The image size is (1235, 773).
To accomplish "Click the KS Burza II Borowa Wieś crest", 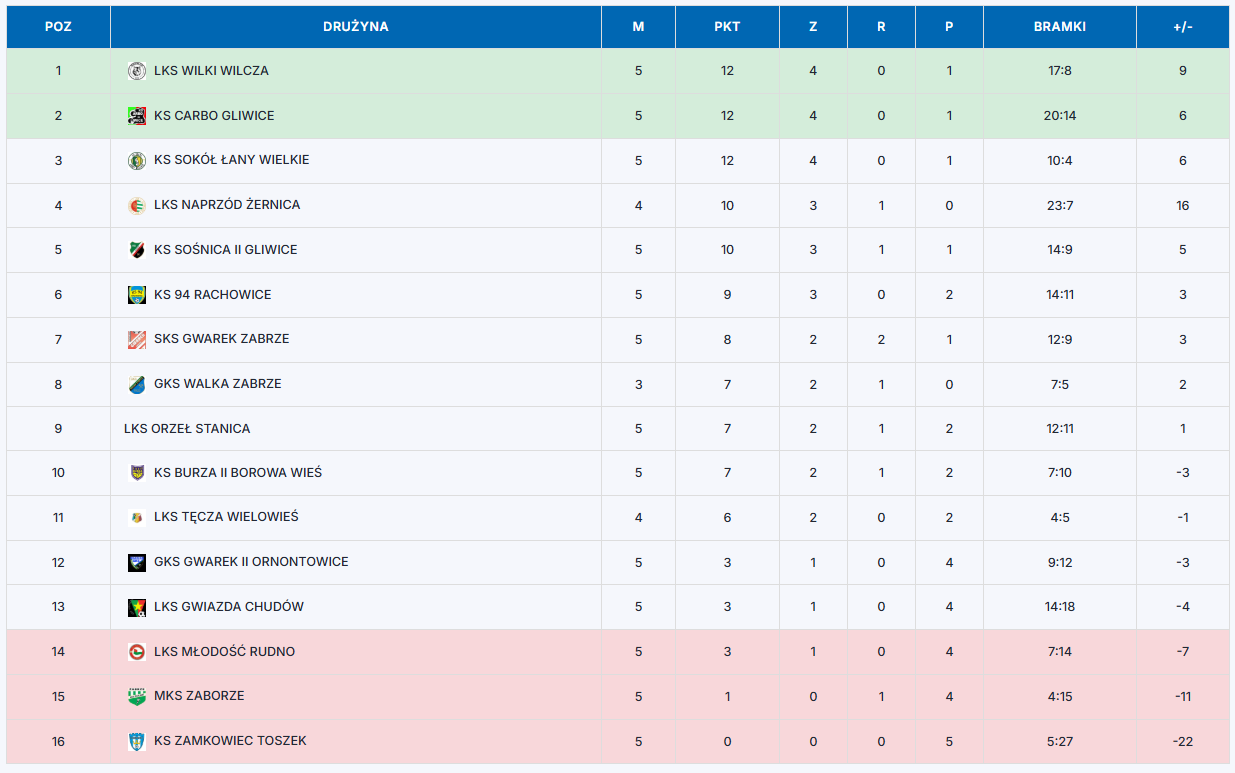I will click(137, 473).
